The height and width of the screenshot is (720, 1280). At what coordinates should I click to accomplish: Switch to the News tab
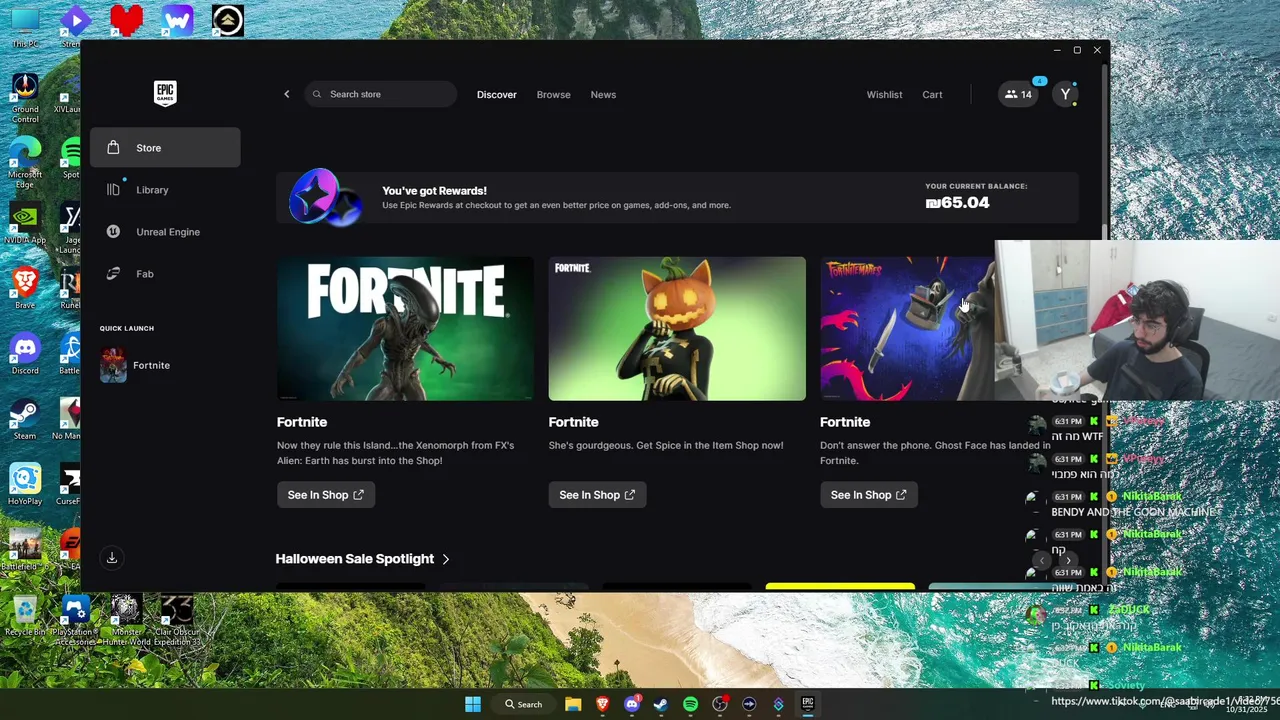click(603, 94)
